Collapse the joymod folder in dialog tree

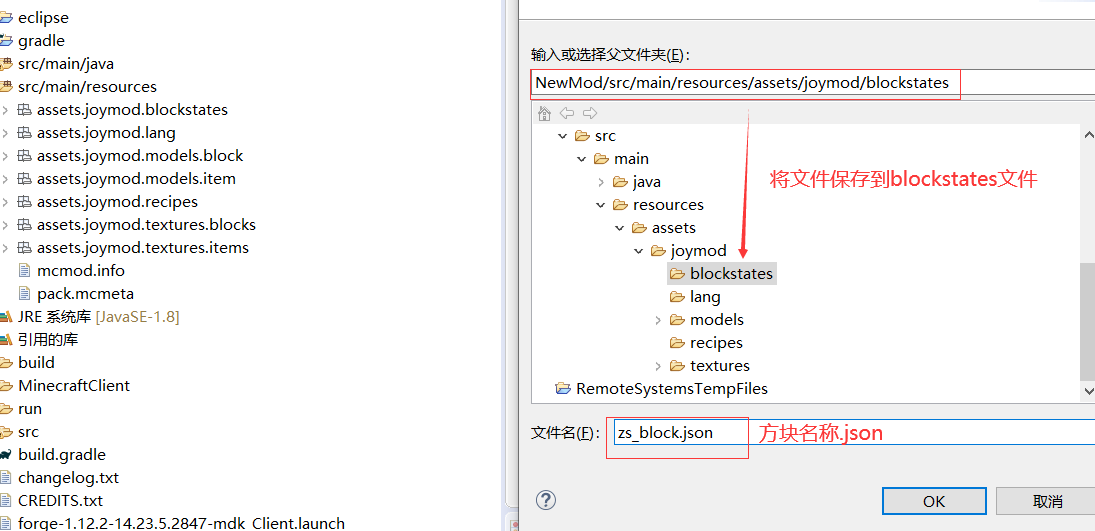click(x=638, y=251)
